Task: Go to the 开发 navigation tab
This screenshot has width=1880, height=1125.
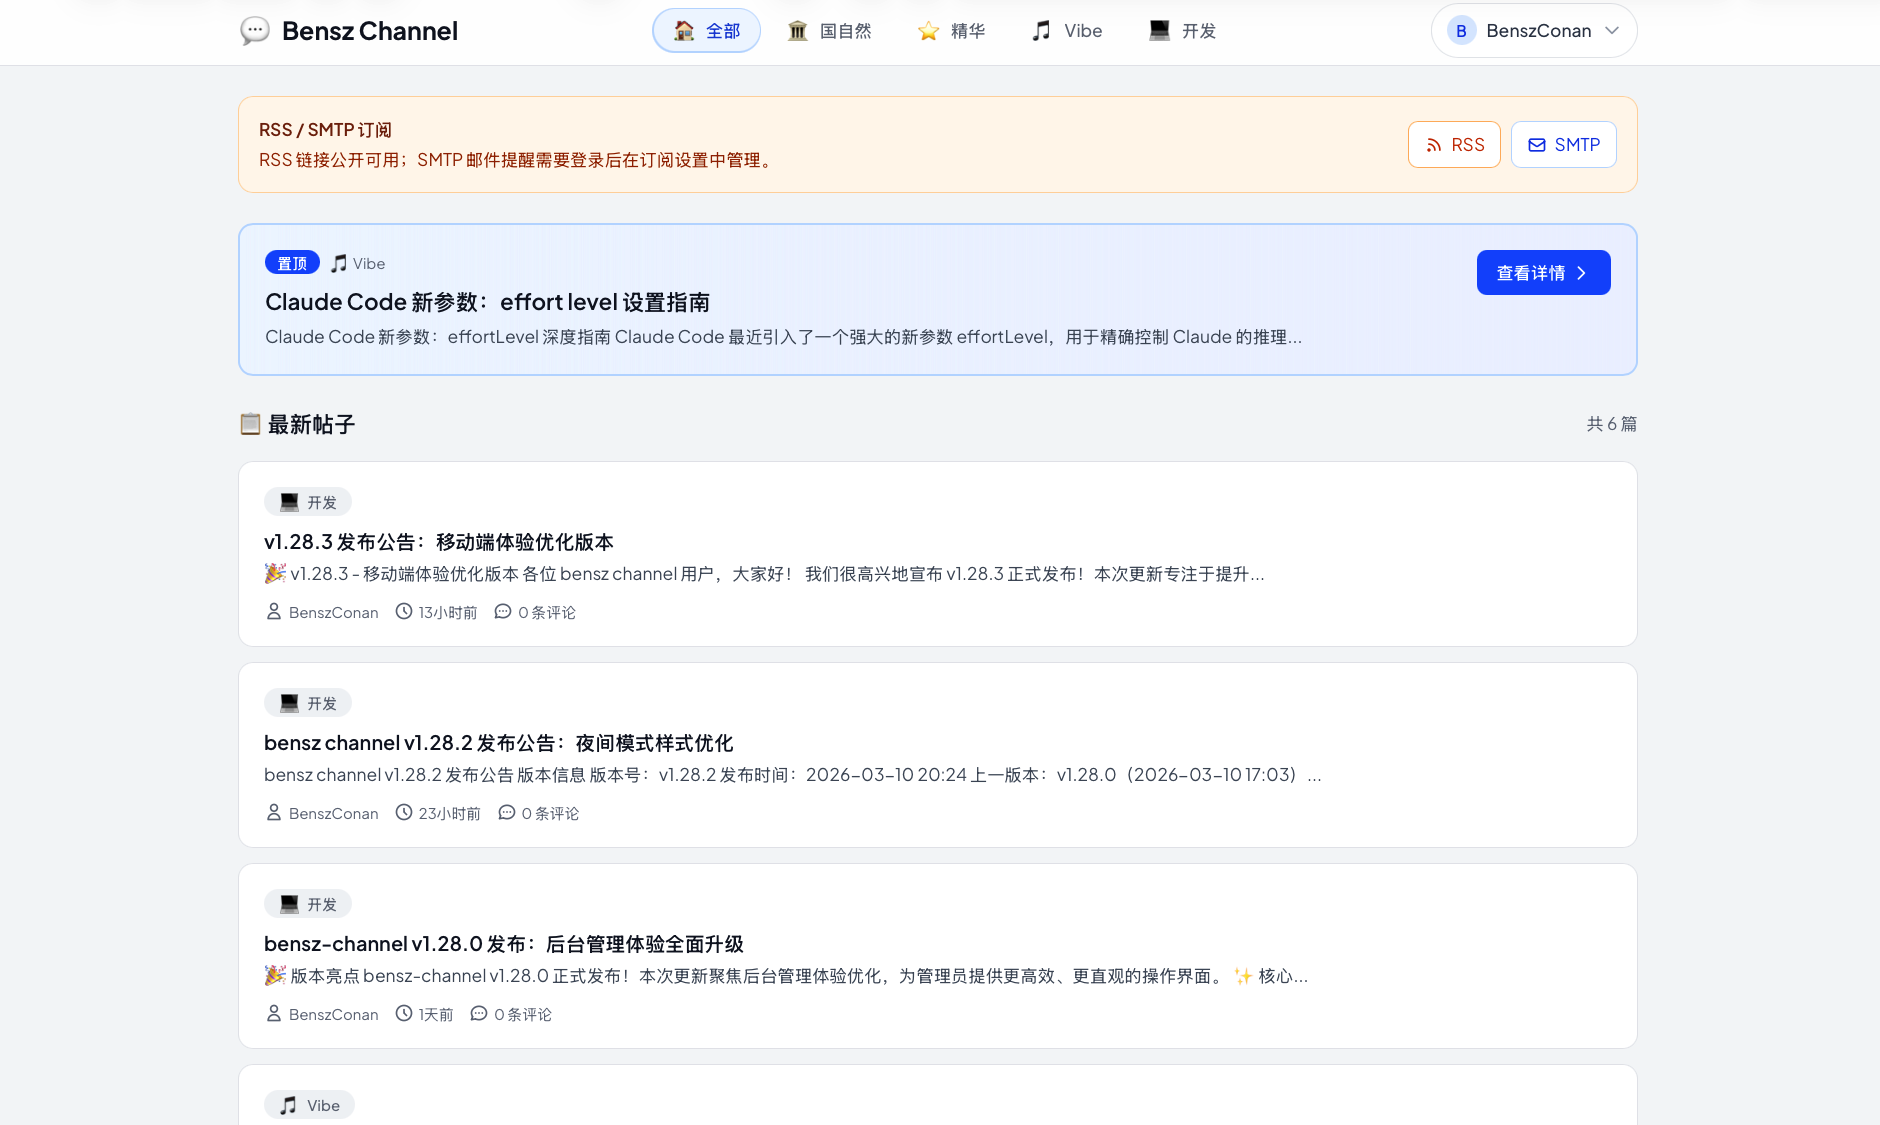Action: point(1183,31)
